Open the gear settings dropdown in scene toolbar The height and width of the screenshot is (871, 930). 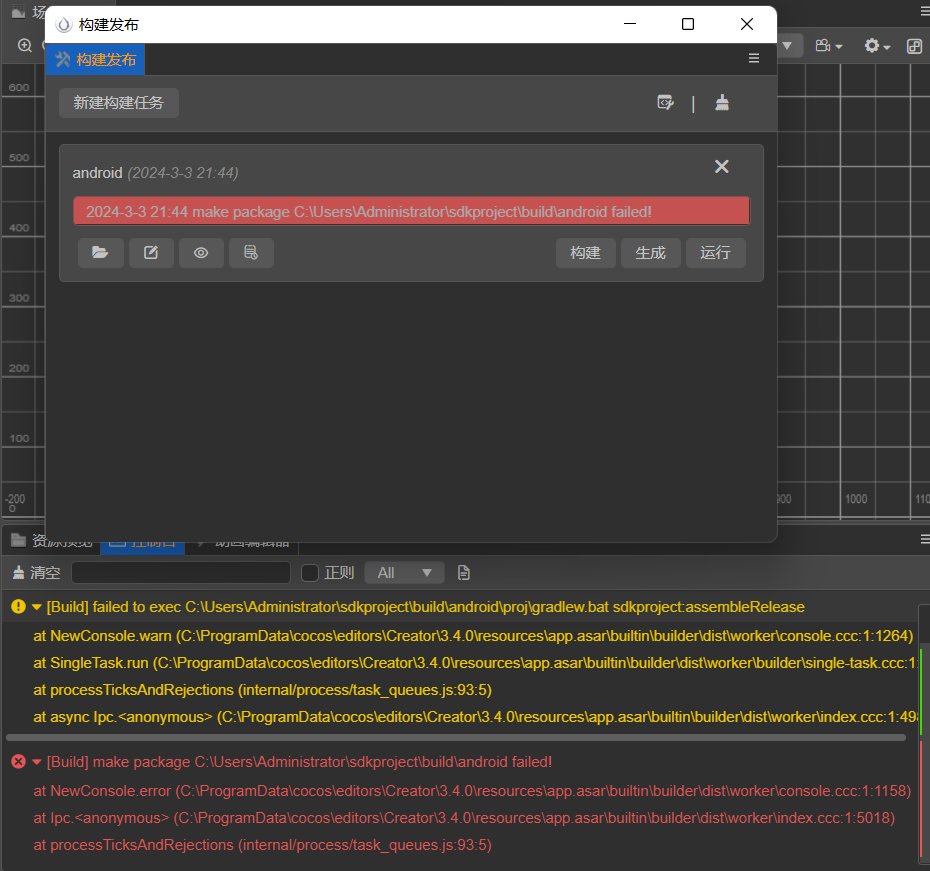tap(877, 46)
